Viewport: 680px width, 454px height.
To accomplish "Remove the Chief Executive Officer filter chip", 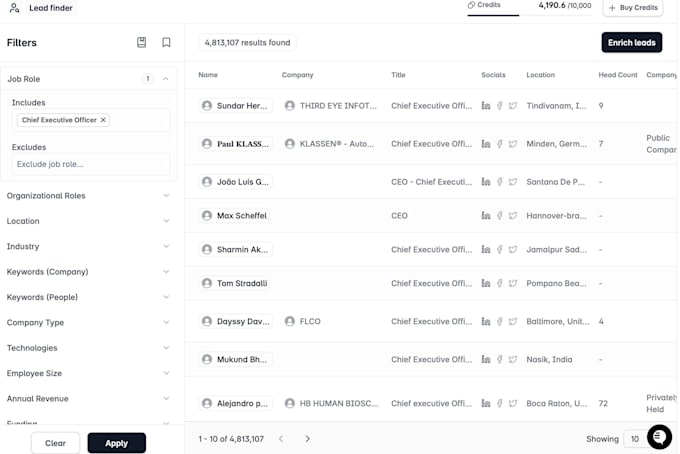I will (x=103, y=120).
